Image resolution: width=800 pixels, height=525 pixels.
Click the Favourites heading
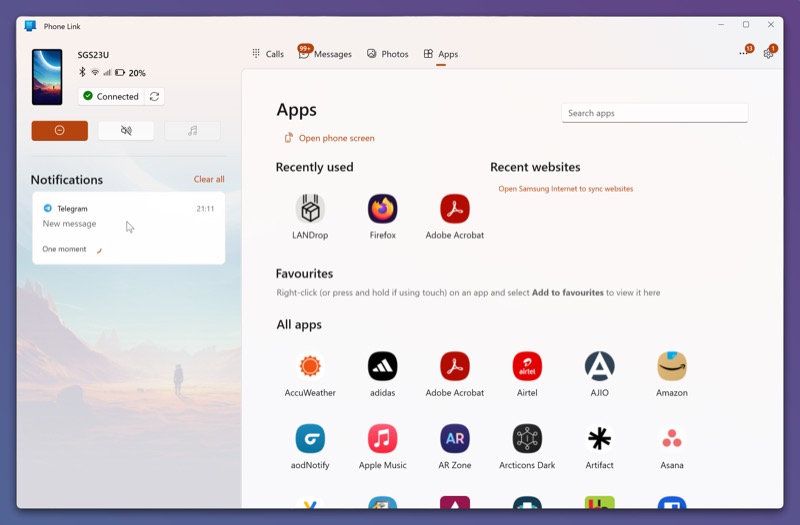[304, 274]
